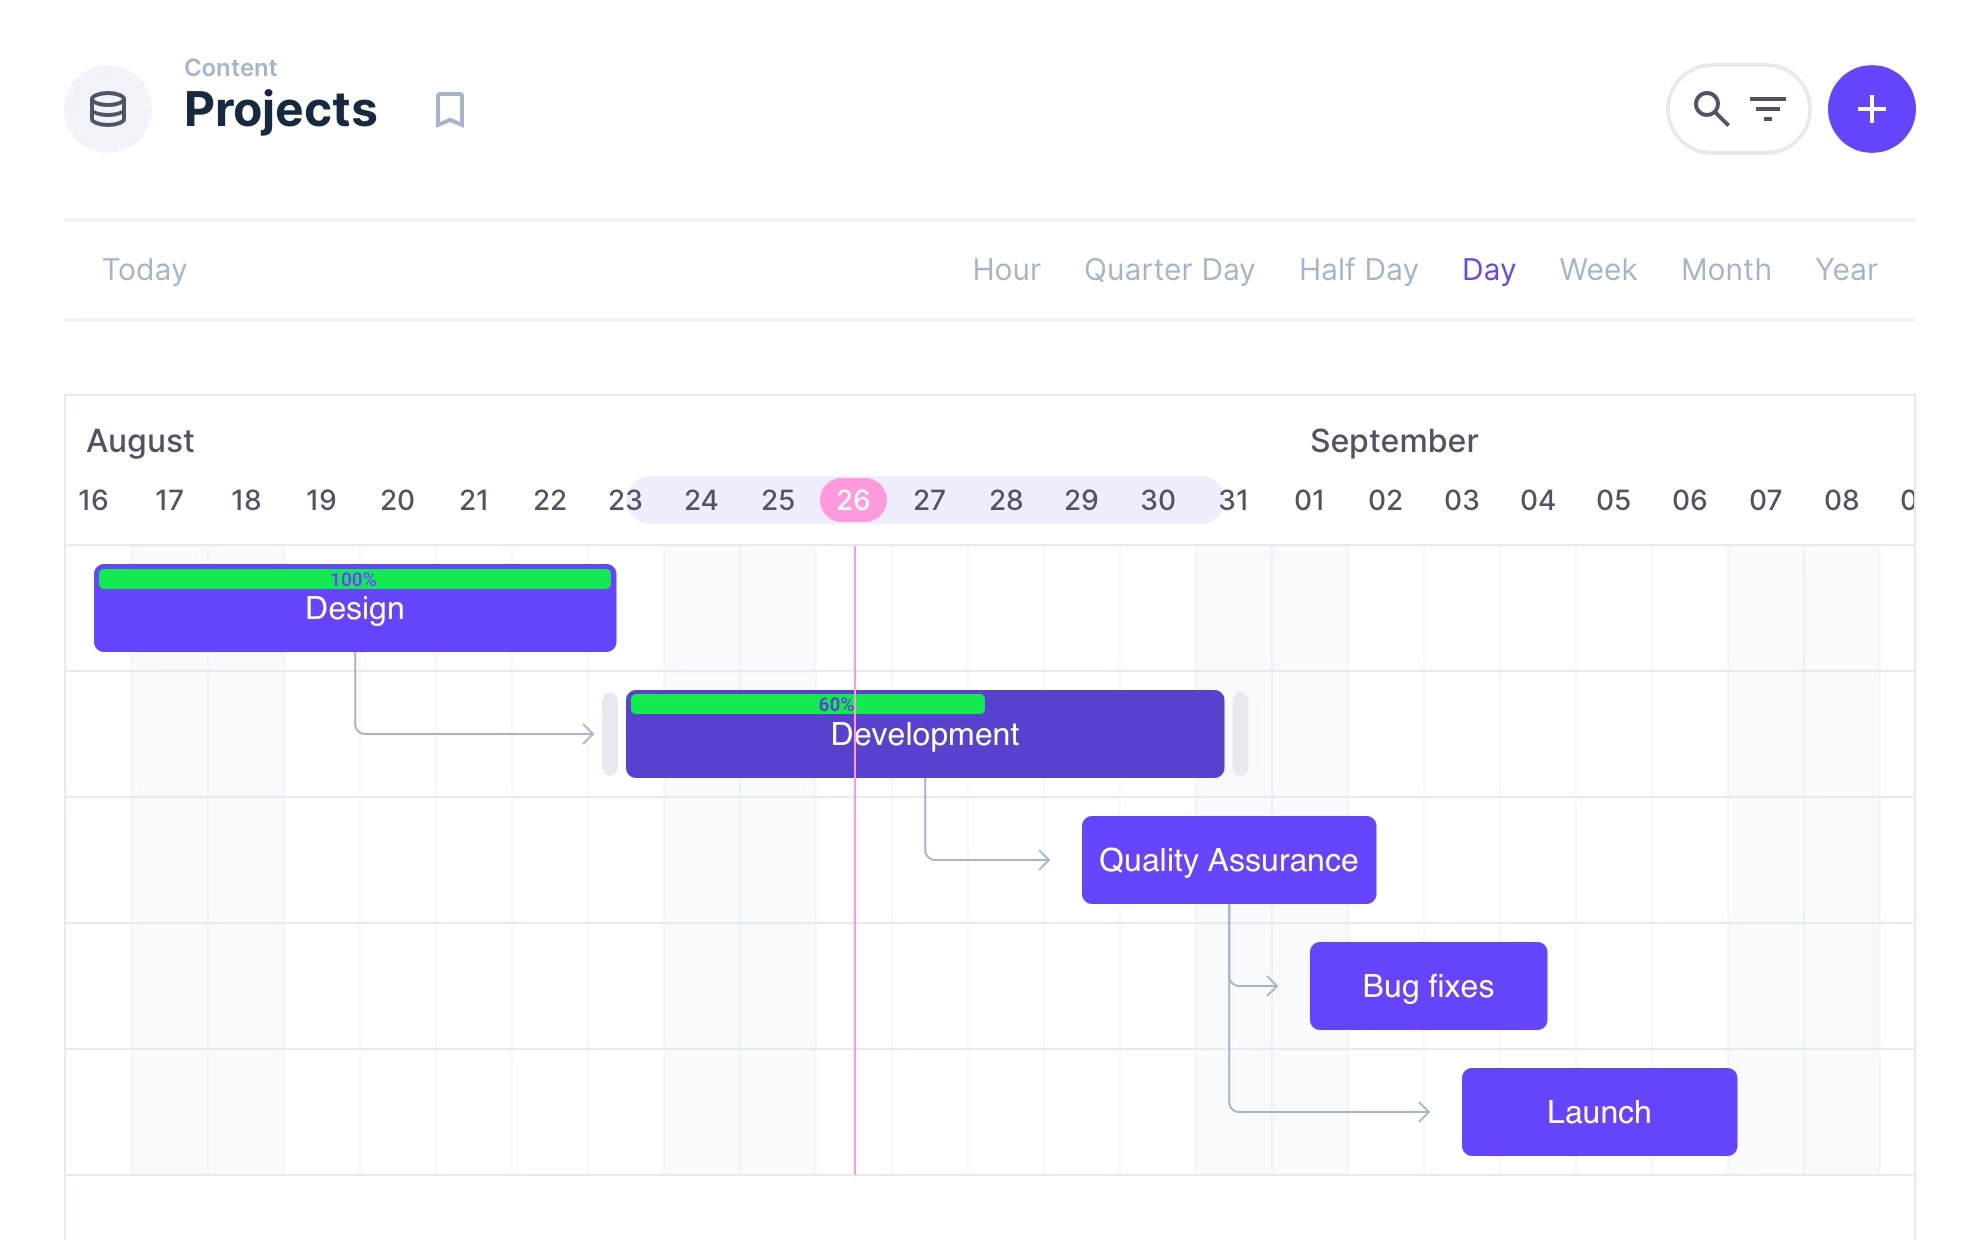Select the Development task bar
The image size is (1980, 1240).
(925, 734)
